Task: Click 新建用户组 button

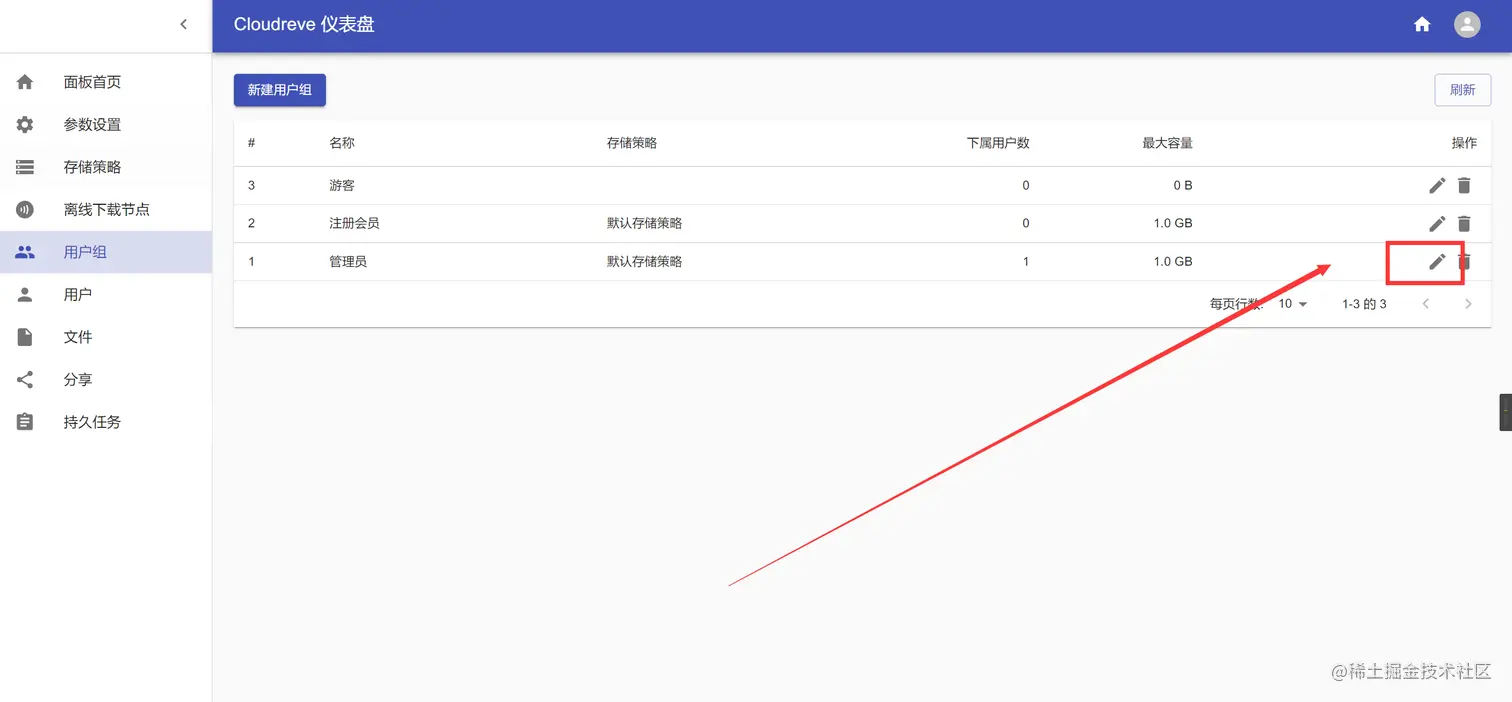Action: 280,90
